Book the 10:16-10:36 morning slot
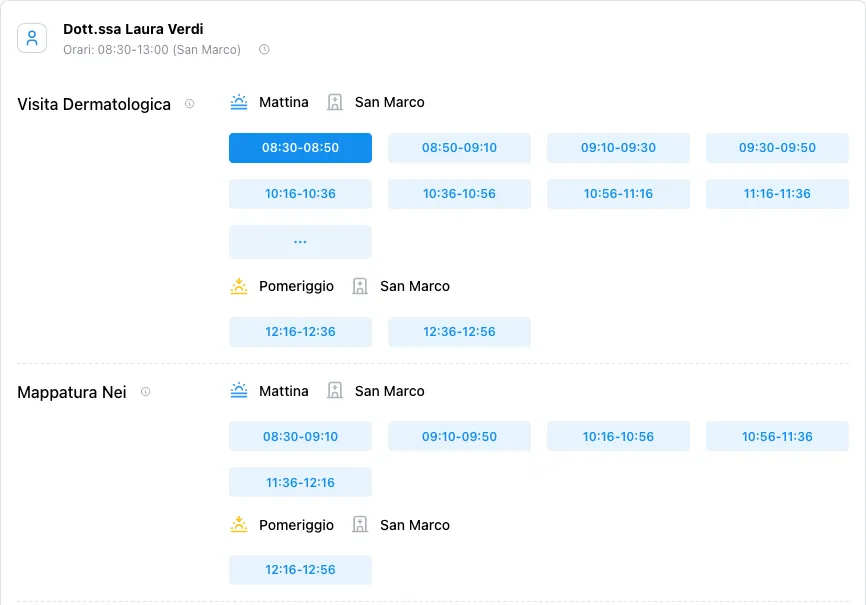The height and width of the screenshot is (605, 866). pyautogui.click(x=300, y=194)
